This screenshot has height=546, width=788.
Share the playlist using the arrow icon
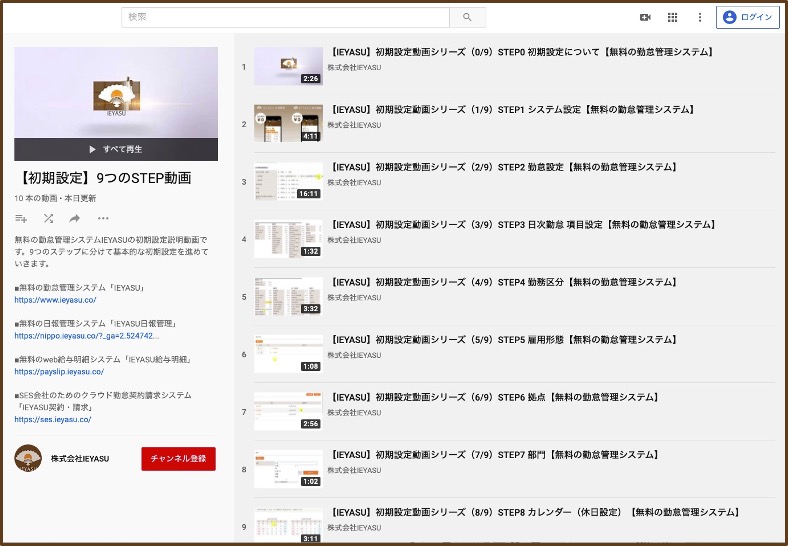[75, 218]
